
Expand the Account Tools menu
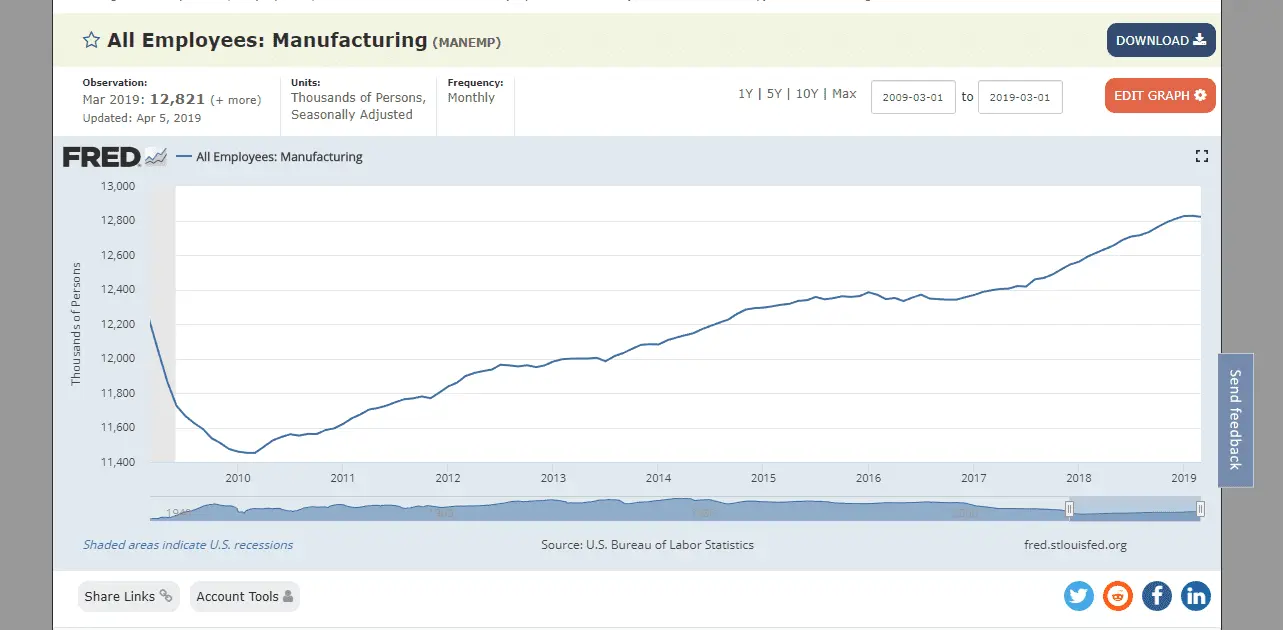[x=244, y=597]
